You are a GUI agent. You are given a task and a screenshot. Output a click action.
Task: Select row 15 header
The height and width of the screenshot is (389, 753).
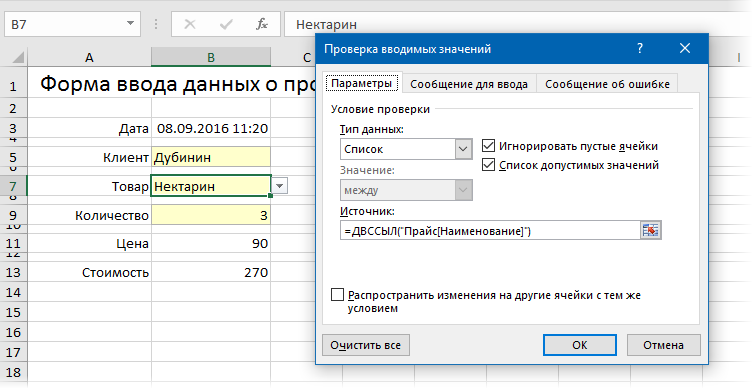13,312
